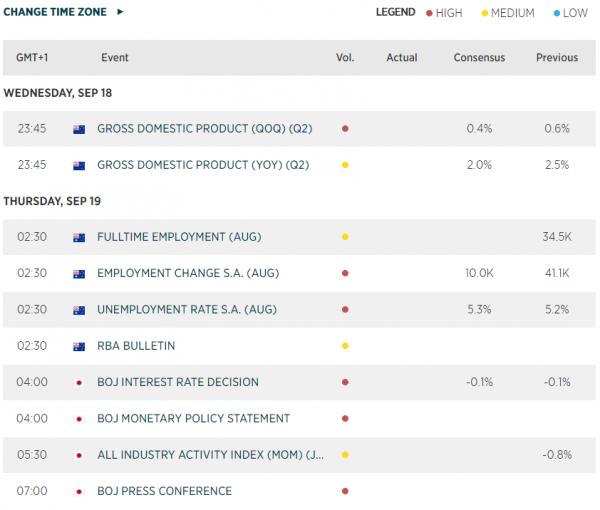Click Australian flag beside Fulltime Employment
Image resolution: width=600 pixels, height=510 pixels.
pos(79,238)
